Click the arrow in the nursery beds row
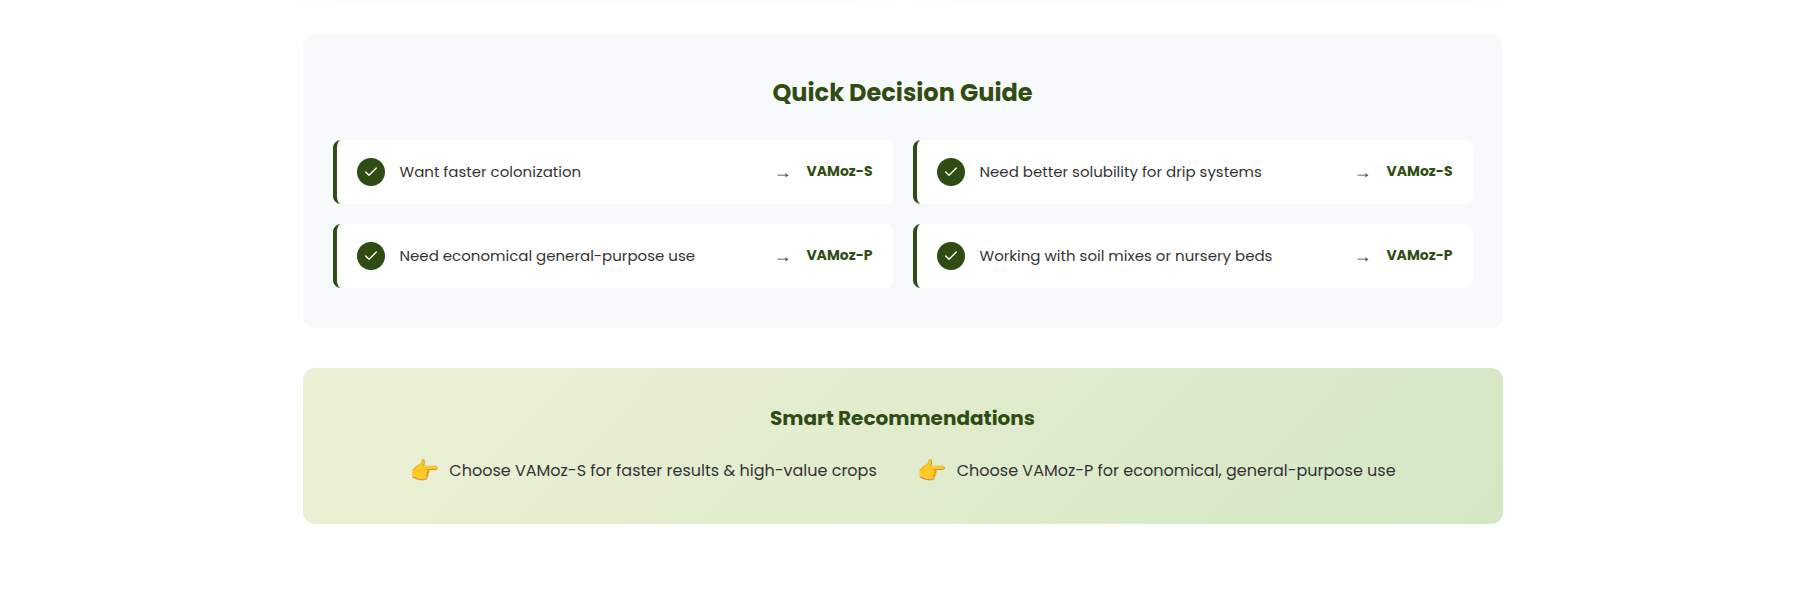The image size is (1802, 597). click(x=1363, y=258)
